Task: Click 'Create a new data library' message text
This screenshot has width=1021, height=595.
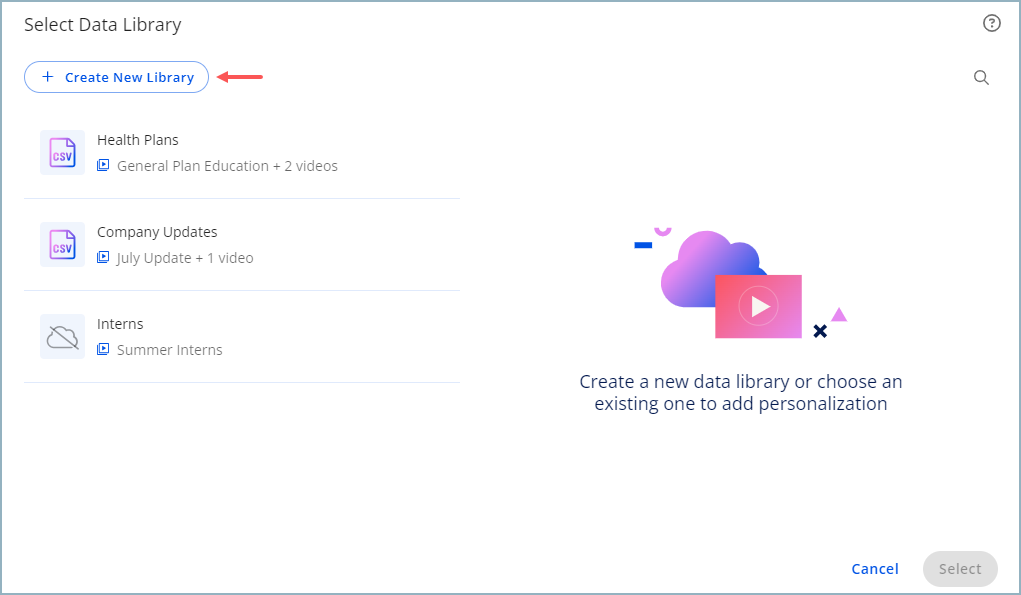Action: [x=740, y=393]
